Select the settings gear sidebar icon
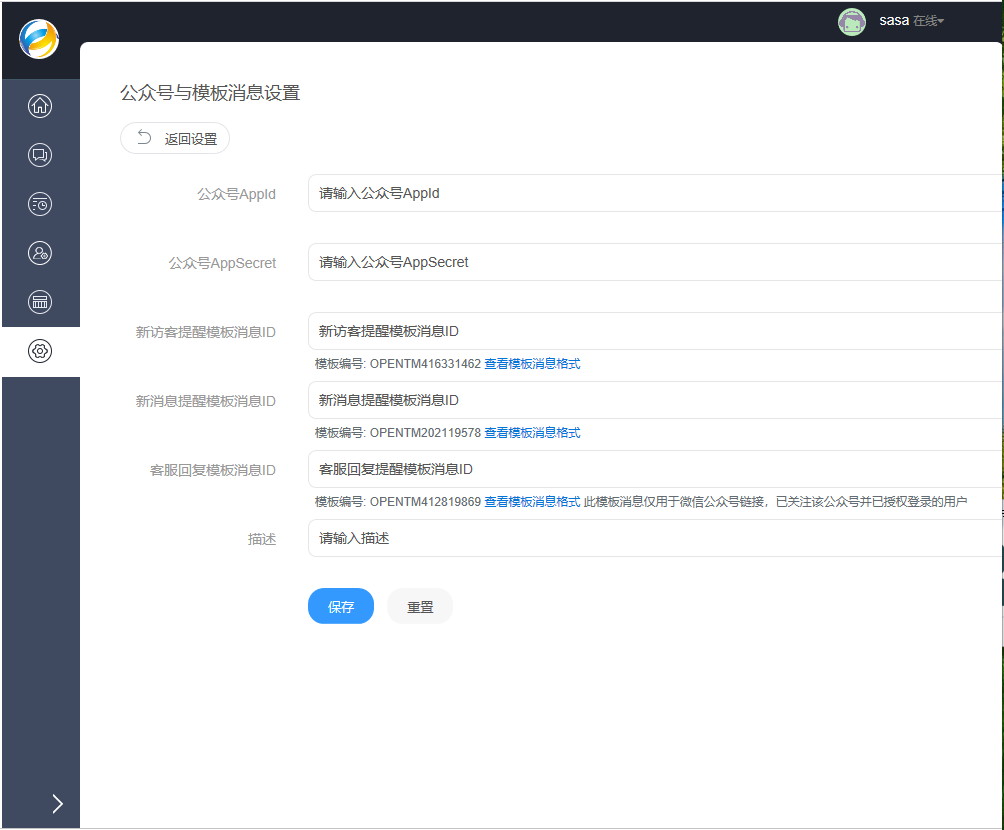 40,351
